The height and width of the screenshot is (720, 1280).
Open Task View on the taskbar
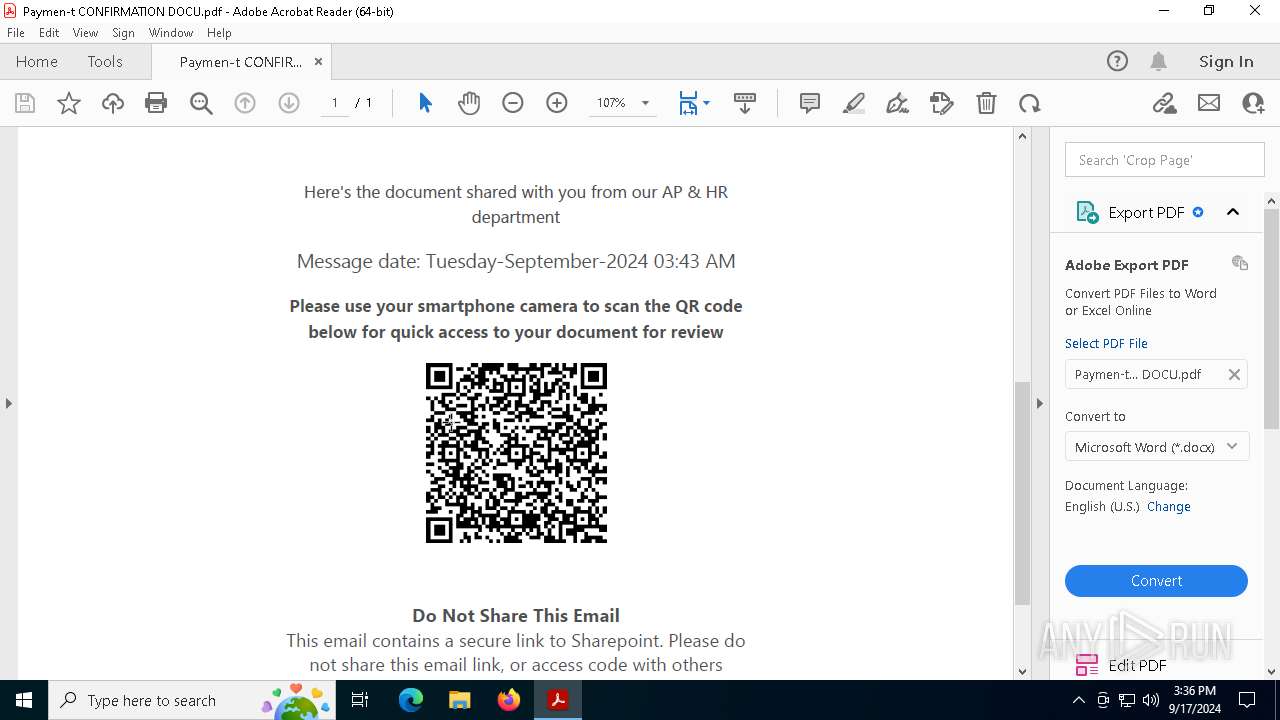point(361,700)
